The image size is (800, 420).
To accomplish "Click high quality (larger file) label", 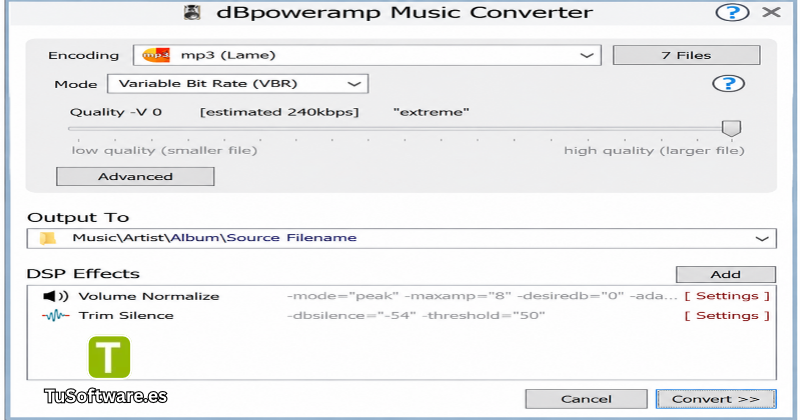I will tap(654, 151).
